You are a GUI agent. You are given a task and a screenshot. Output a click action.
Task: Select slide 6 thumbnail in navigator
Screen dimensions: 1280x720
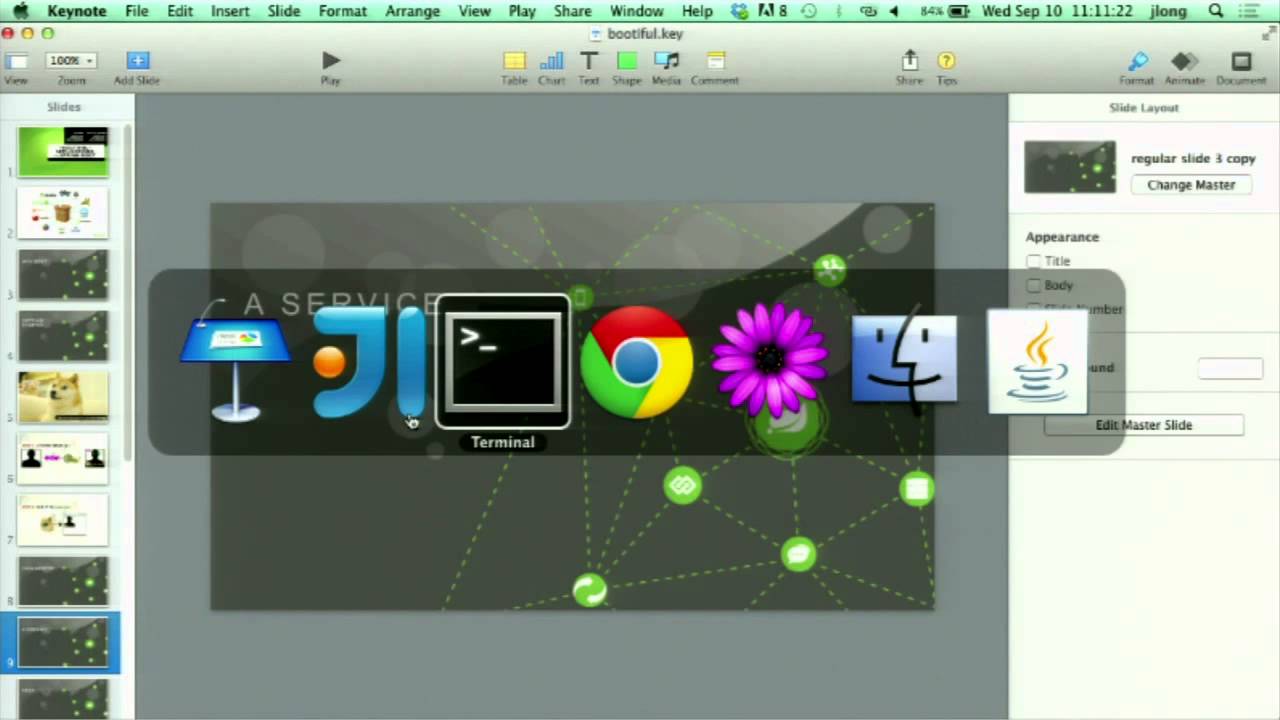63,458
